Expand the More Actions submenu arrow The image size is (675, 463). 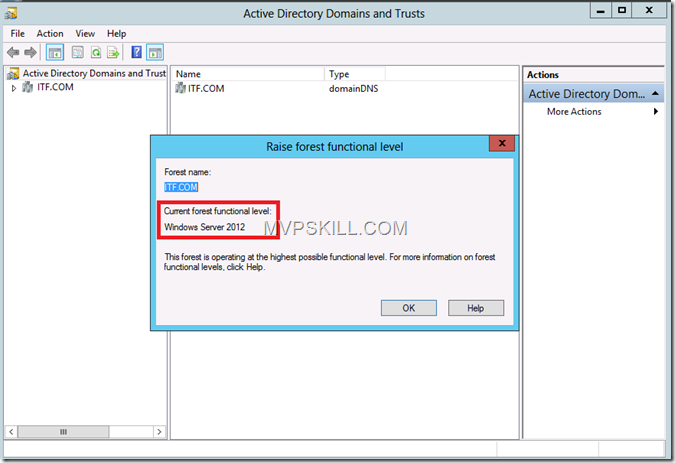[656, 112]
